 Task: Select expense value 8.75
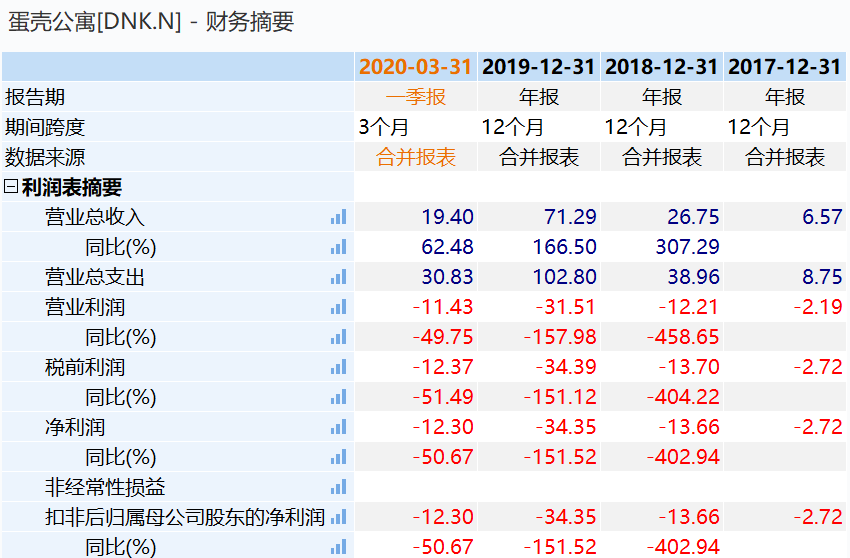(x=822, y=277)
